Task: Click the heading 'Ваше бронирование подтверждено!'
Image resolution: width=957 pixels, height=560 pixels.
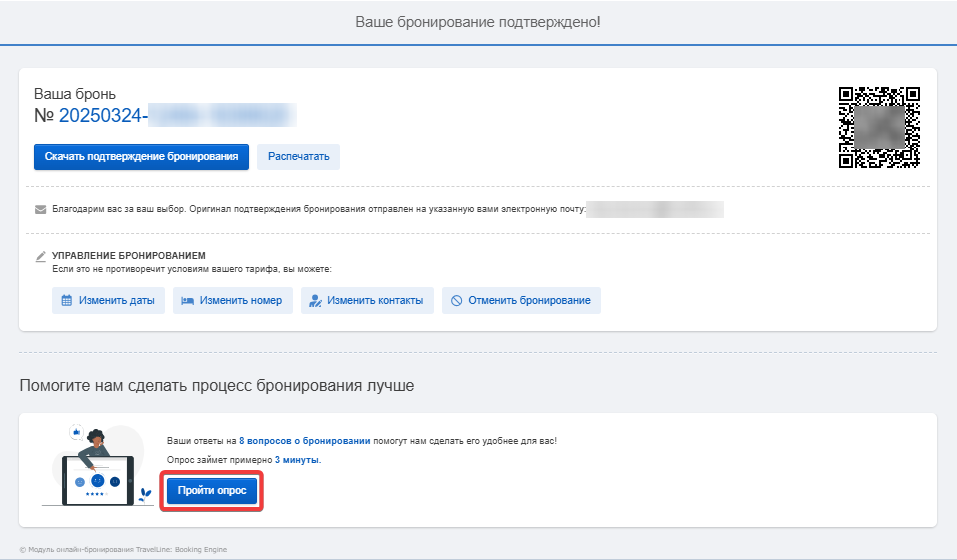Action: pyautogui.click(x=478, y=22)
